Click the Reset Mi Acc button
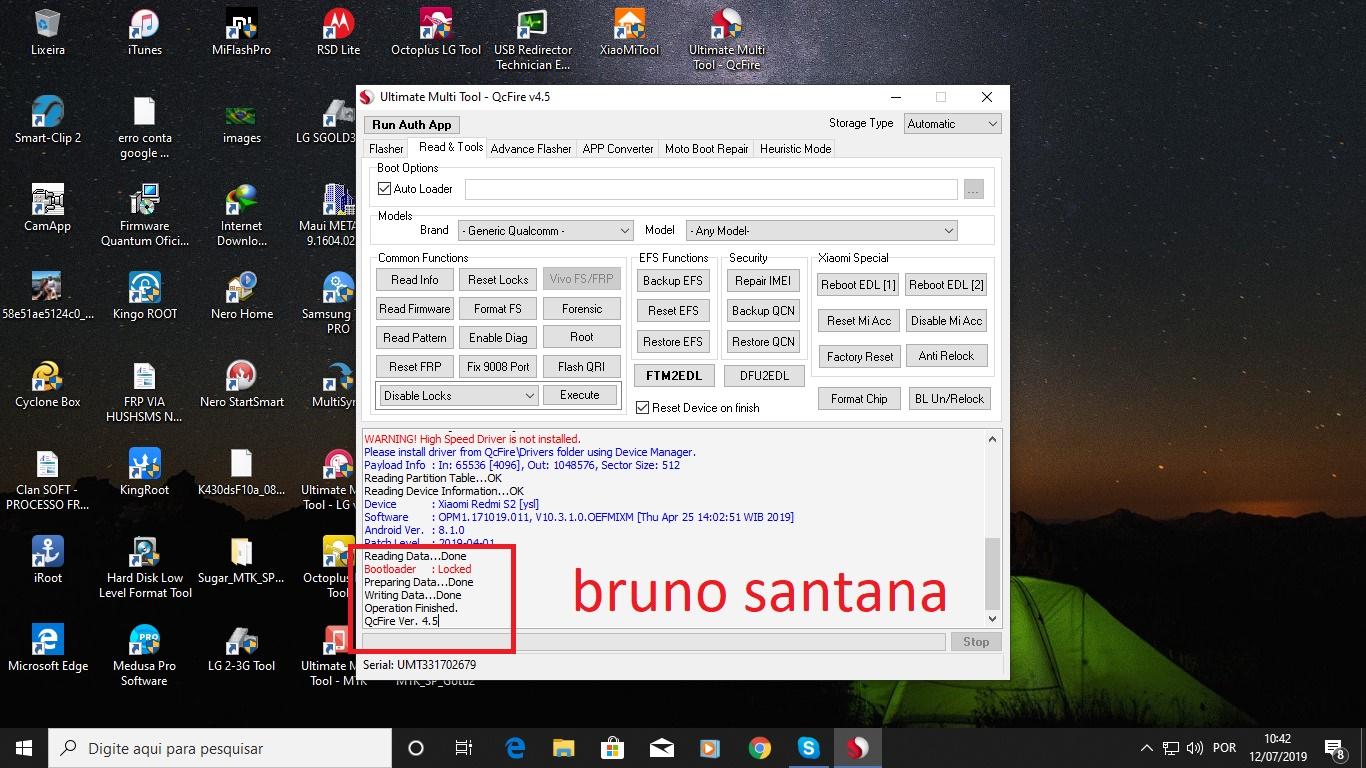This screenshot has height=768, width=1366. click(859, 321)
